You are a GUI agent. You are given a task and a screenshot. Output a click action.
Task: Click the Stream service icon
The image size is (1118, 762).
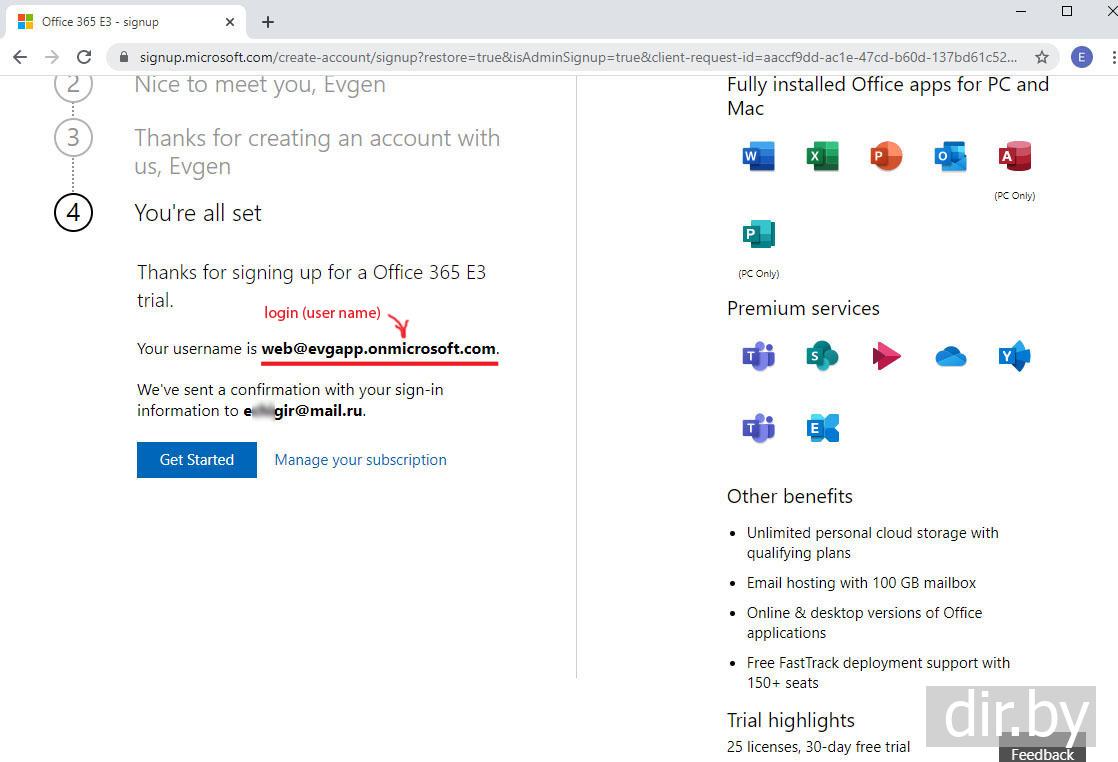886,356
